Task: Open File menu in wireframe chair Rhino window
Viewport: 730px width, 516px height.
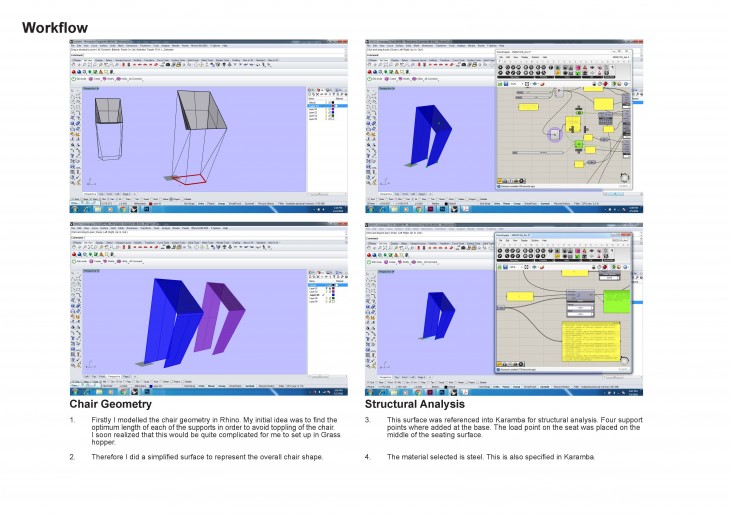Action: [74, 45]
